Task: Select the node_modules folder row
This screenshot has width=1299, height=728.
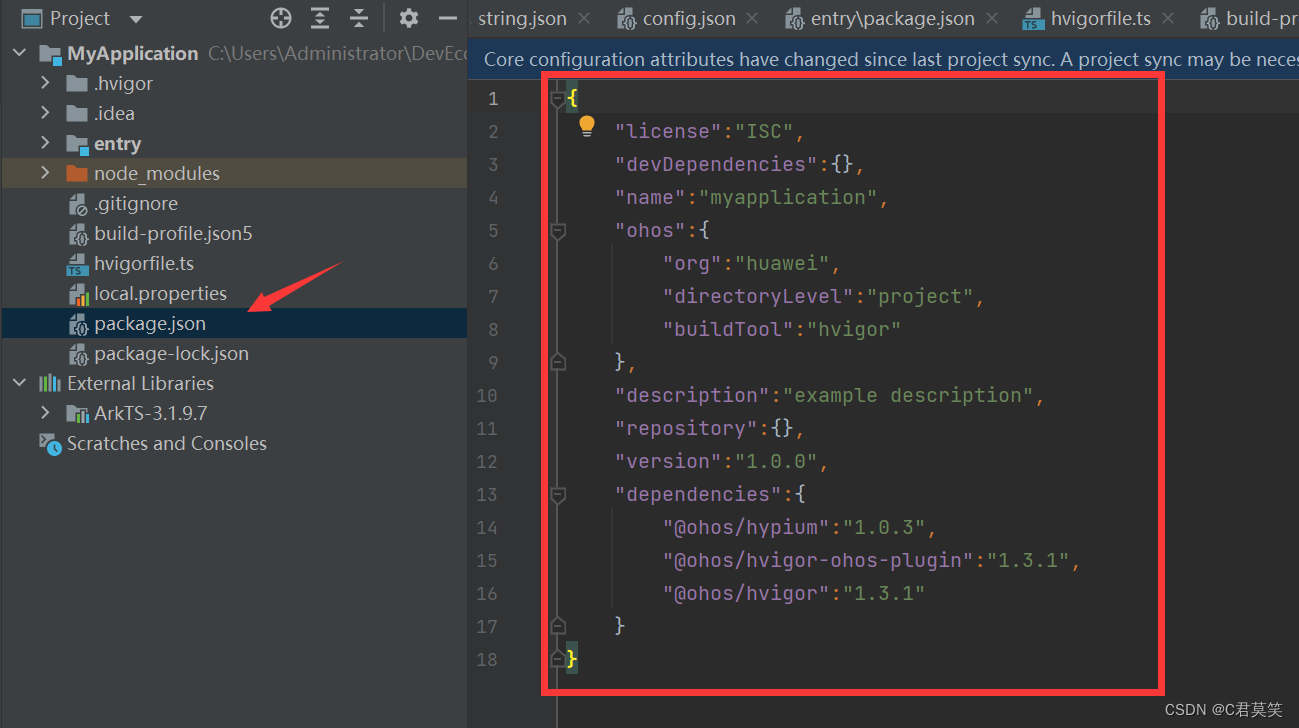Action: pyautogui.click(x=234, y=173)
